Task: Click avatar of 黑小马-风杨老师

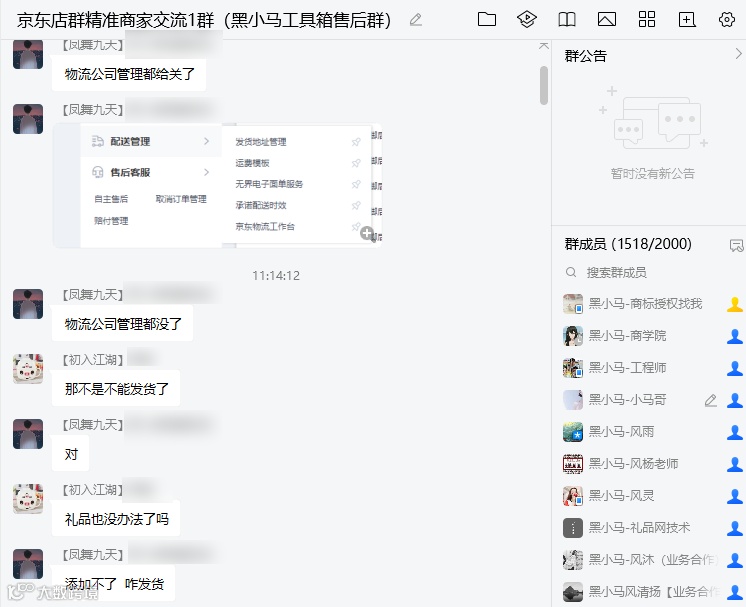Action: click(573, 463)
